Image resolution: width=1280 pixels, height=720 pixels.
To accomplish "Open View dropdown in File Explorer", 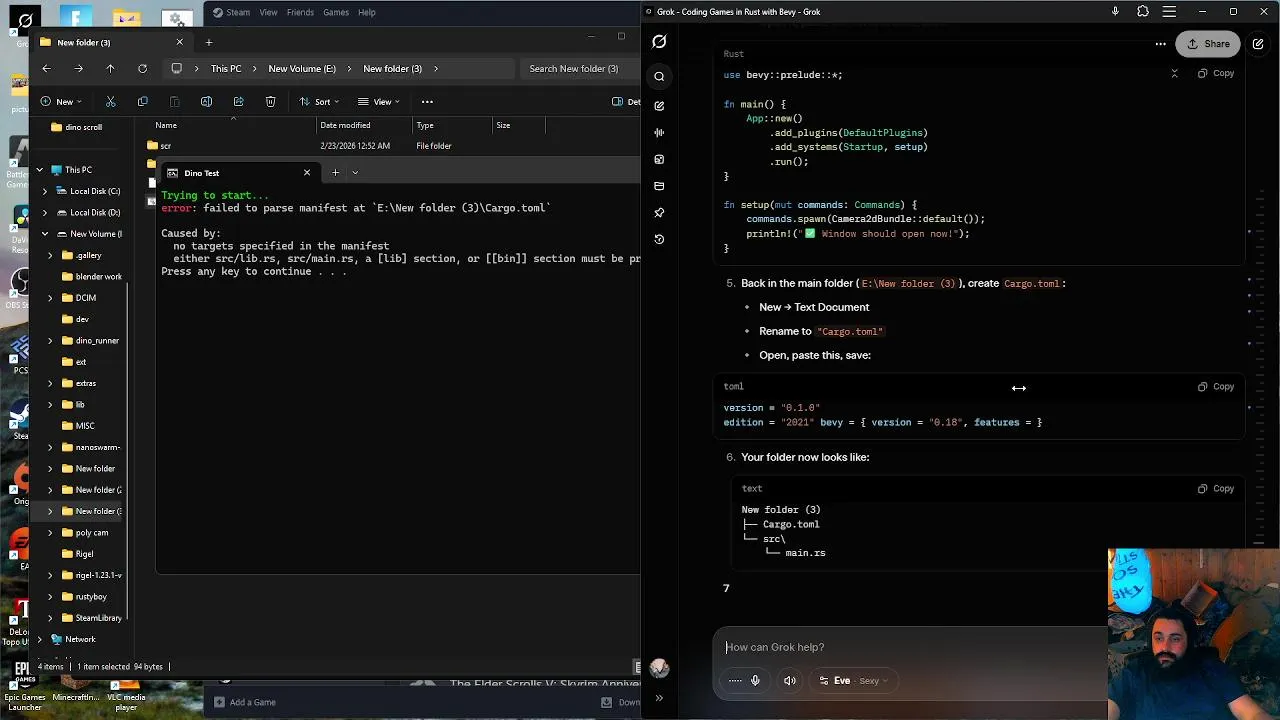I will coord(379,101).
